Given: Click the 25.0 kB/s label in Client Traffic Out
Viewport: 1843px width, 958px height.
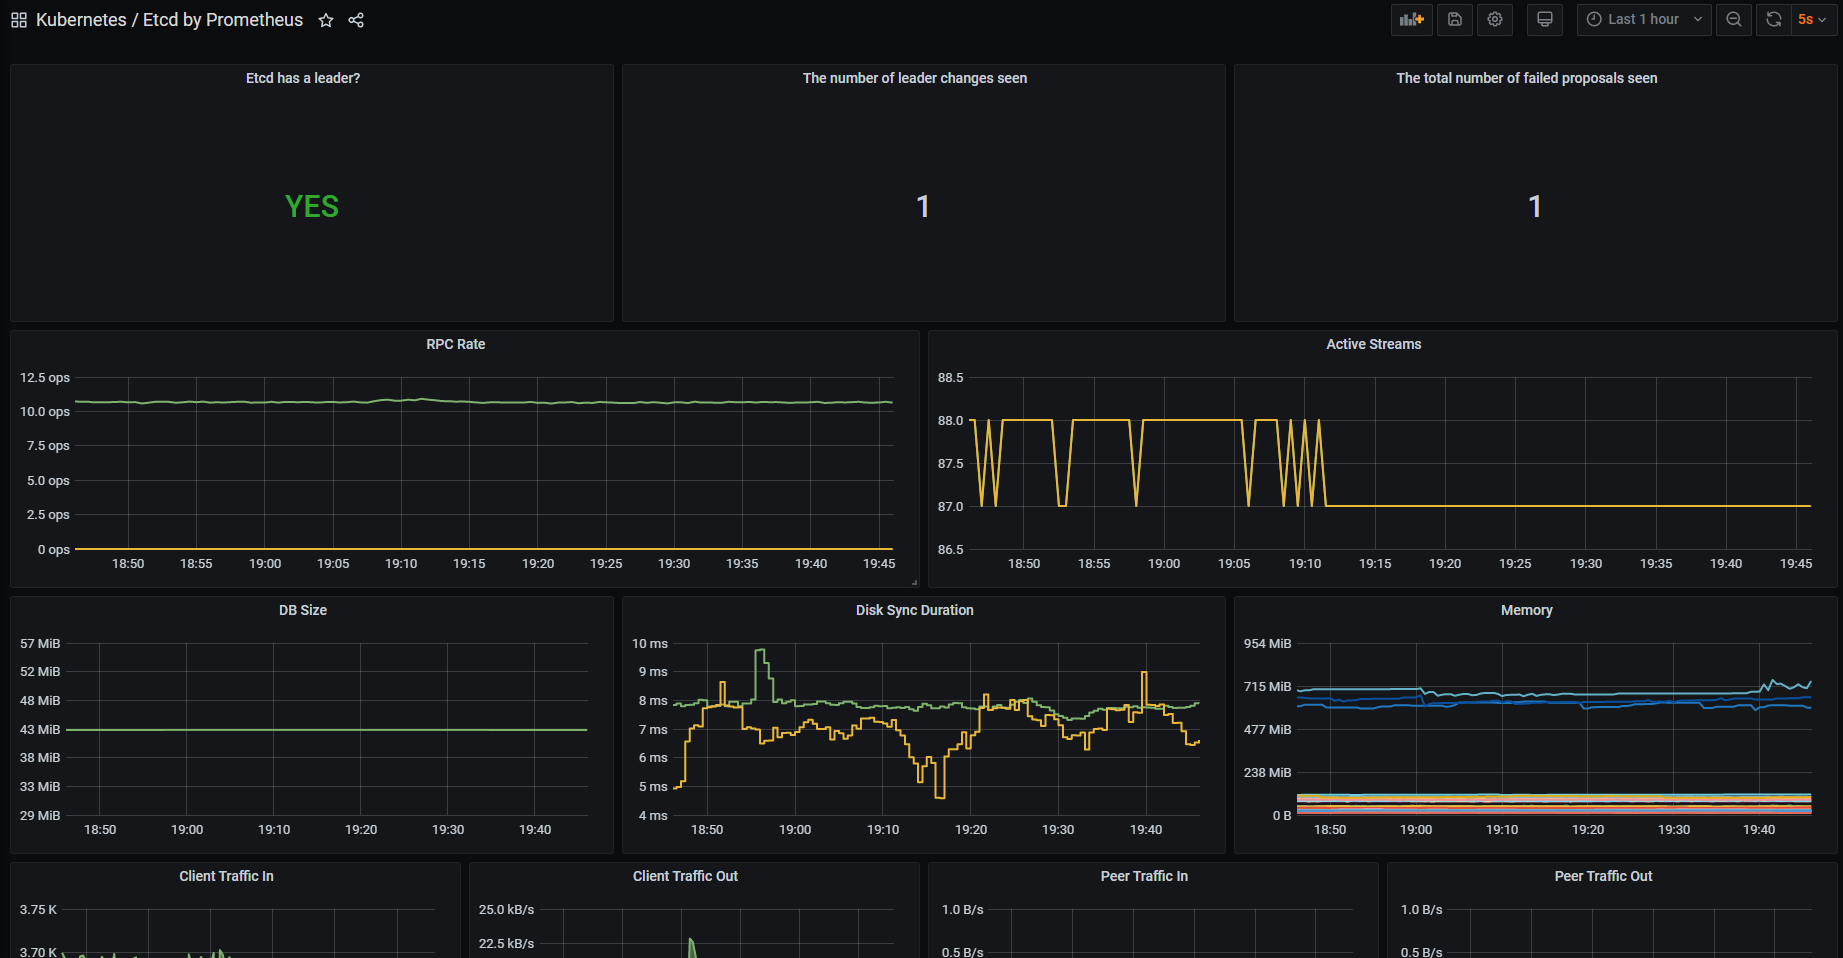Looking at the screenshot, I should [507, 910].
